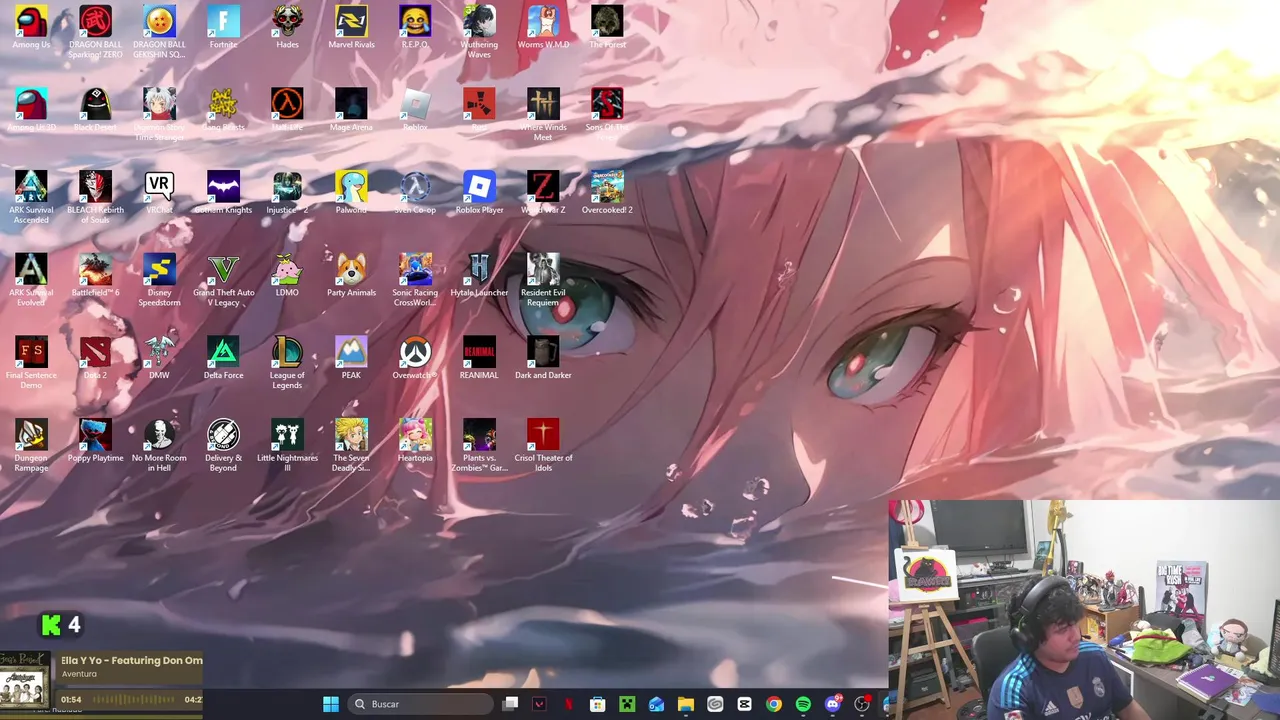Open the Marvel Rivals shortcut
The image size is (1280, 720).
point(351,28)
